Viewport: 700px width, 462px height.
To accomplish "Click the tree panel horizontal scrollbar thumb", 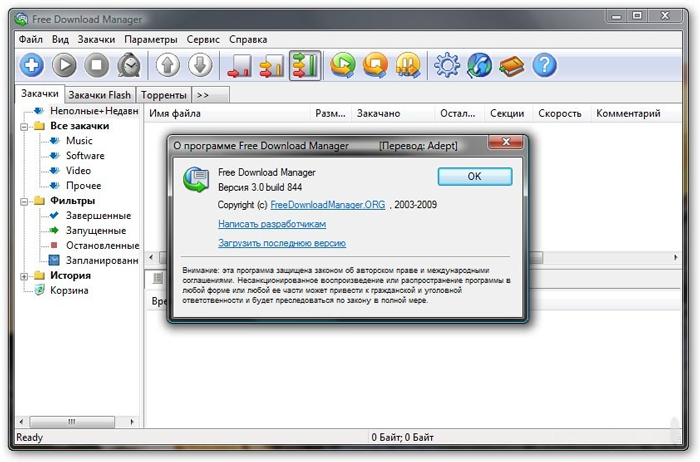I will tap(72, 421).
